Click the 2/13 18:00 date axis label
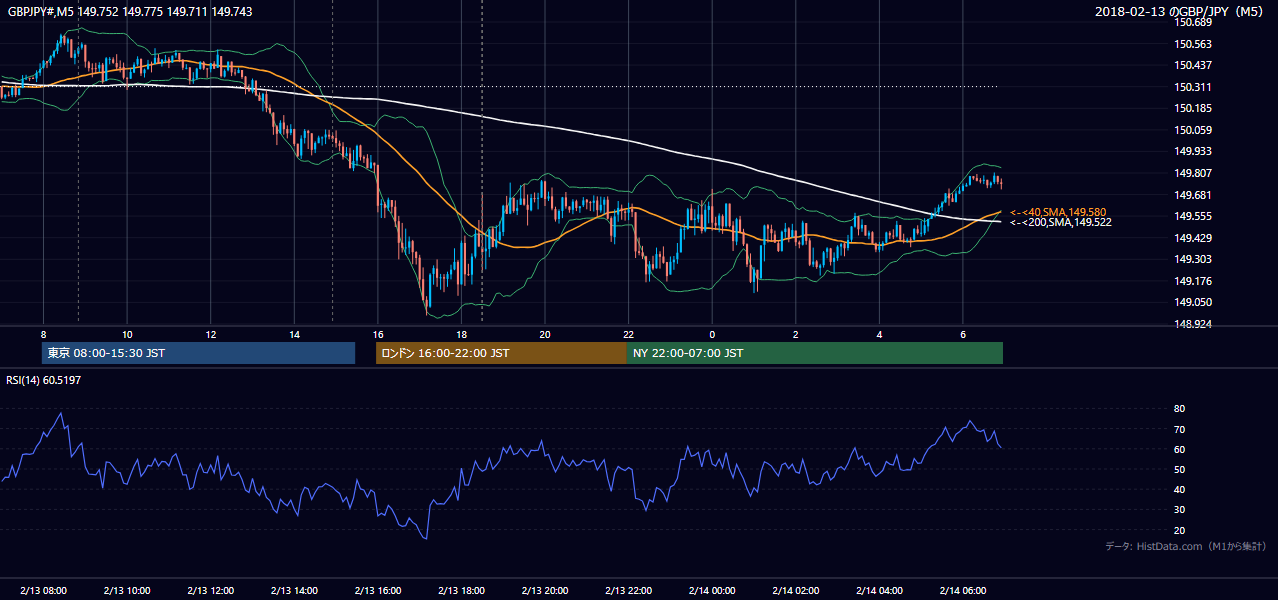Viewport: 1278px width, 600px height. tap(461, 591)
